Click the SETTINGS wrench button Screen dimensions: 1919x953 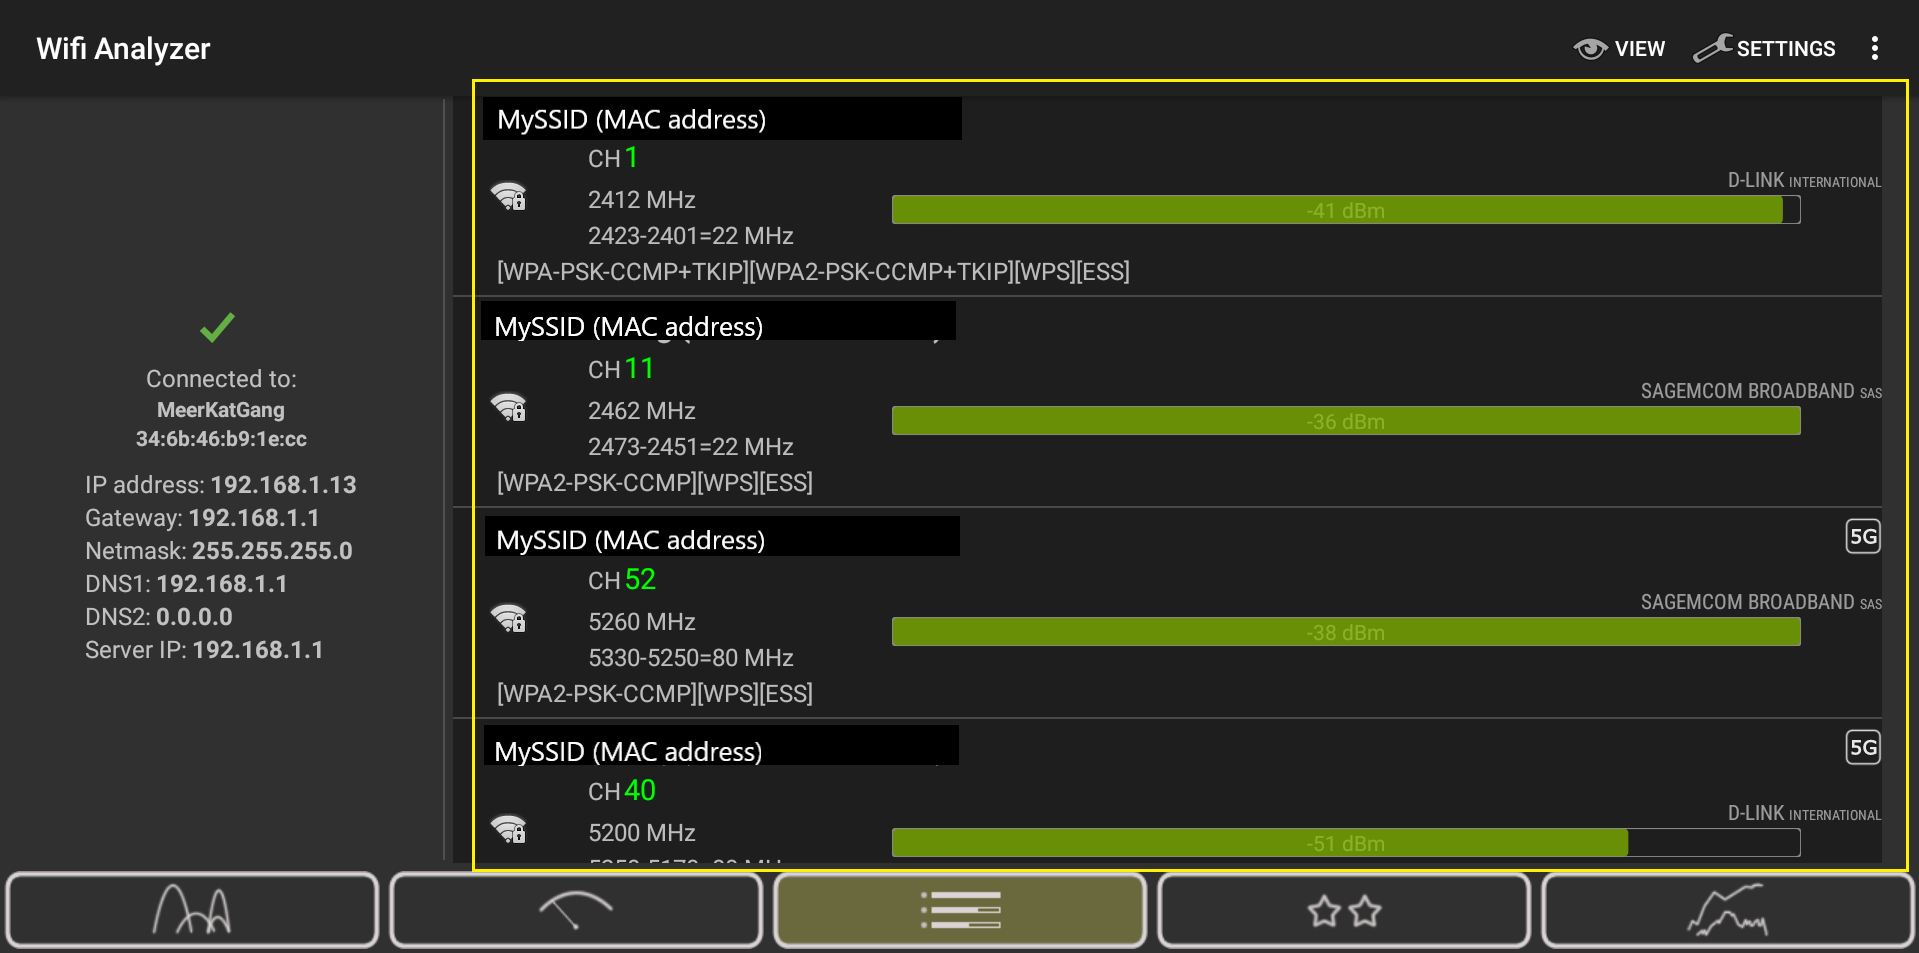[1764, 48]
